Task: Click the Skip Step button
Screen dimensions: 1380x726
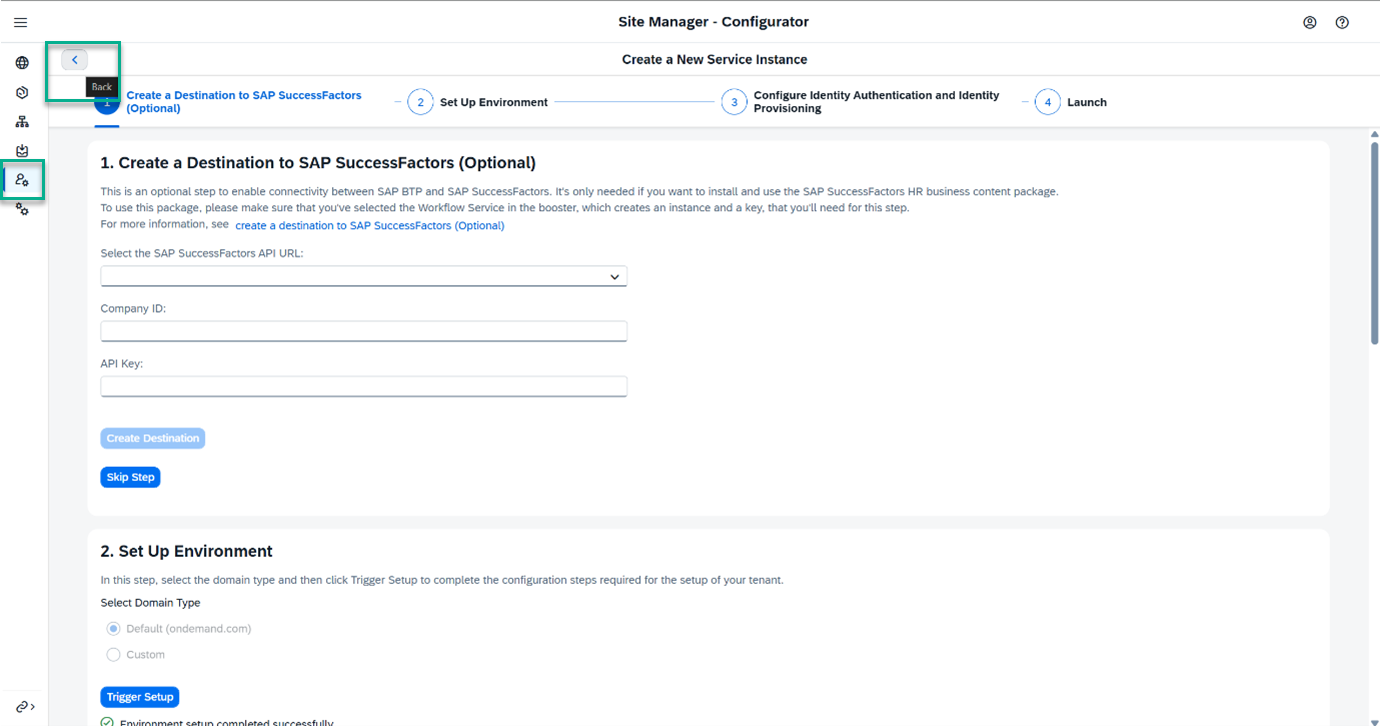Action: tap(130, 477)
